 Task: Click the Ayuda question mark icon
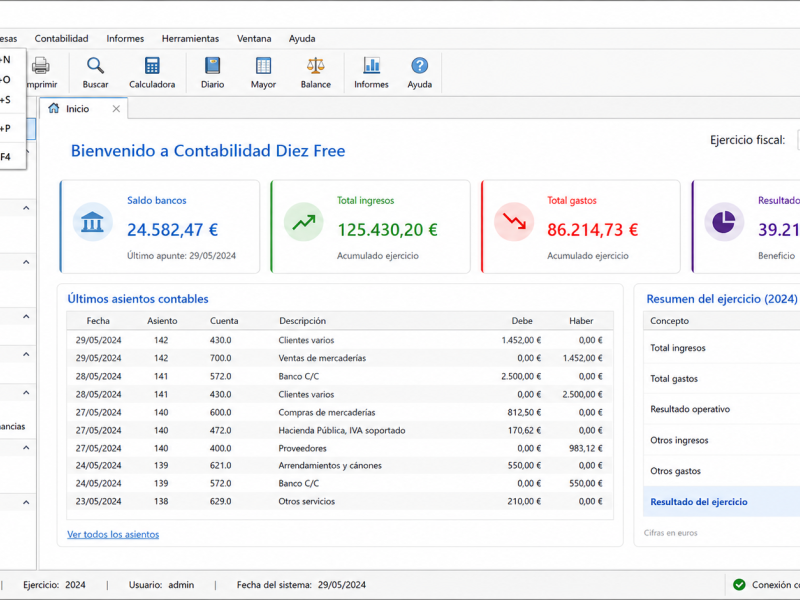click(419, 66)
